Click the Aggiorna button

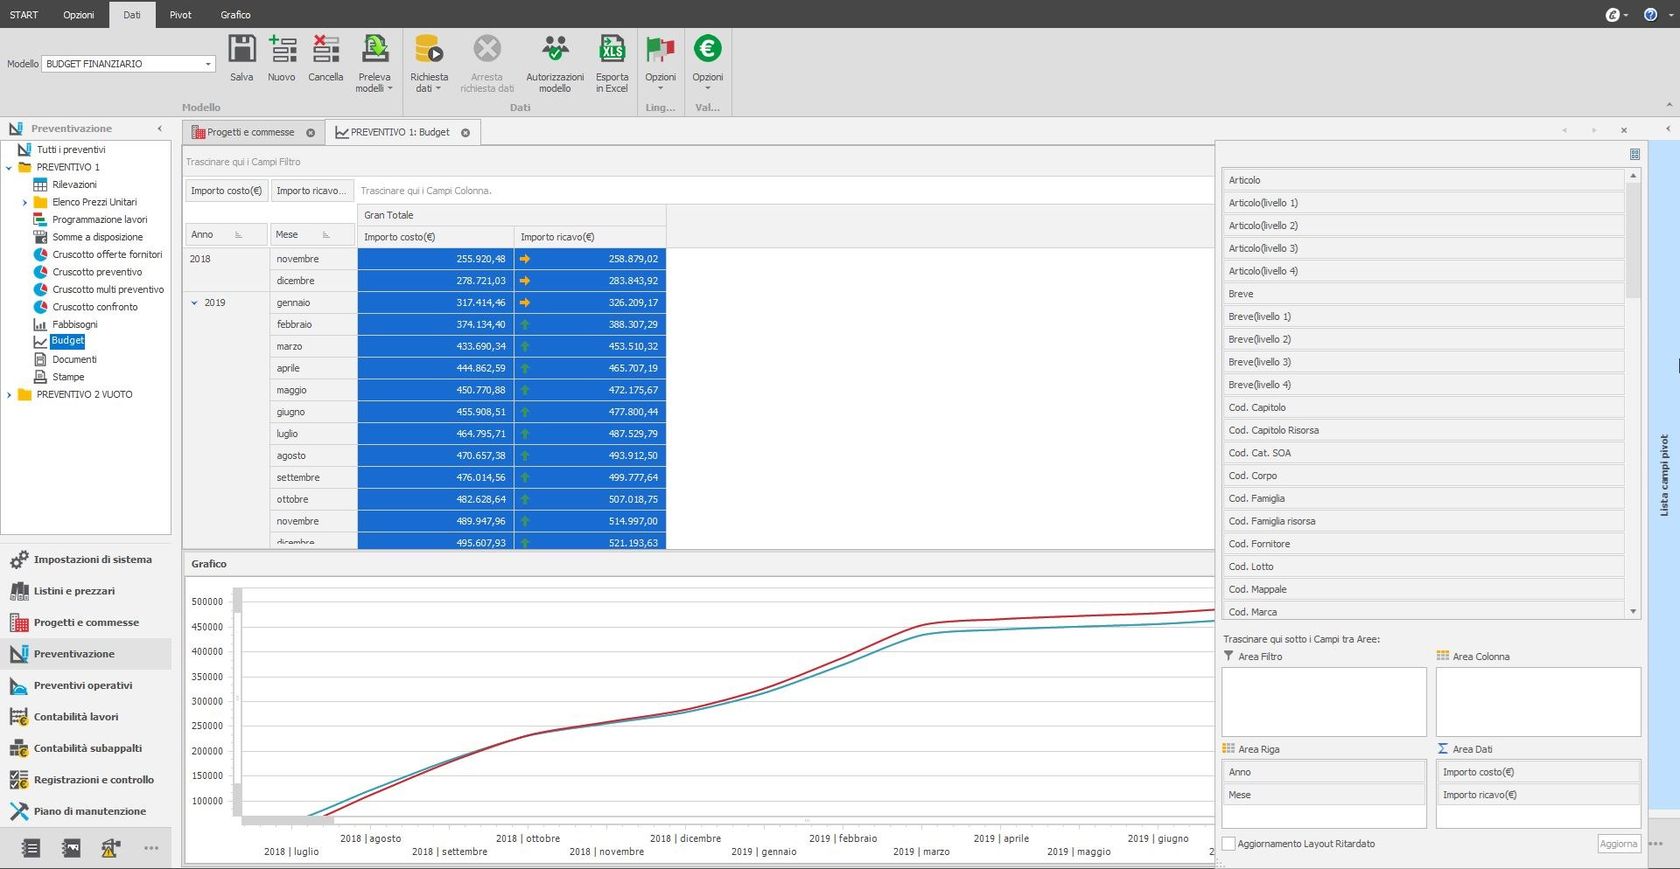(x=1617, y=844)
